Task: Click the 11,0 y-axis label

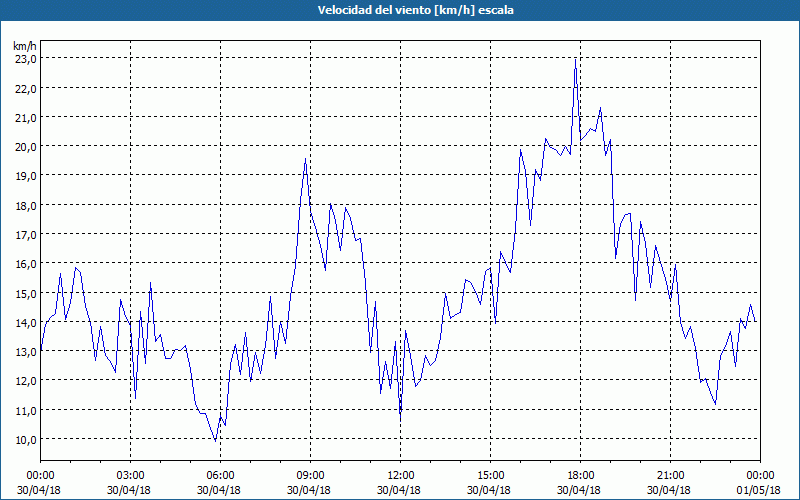Action: (x=25, y=410)
